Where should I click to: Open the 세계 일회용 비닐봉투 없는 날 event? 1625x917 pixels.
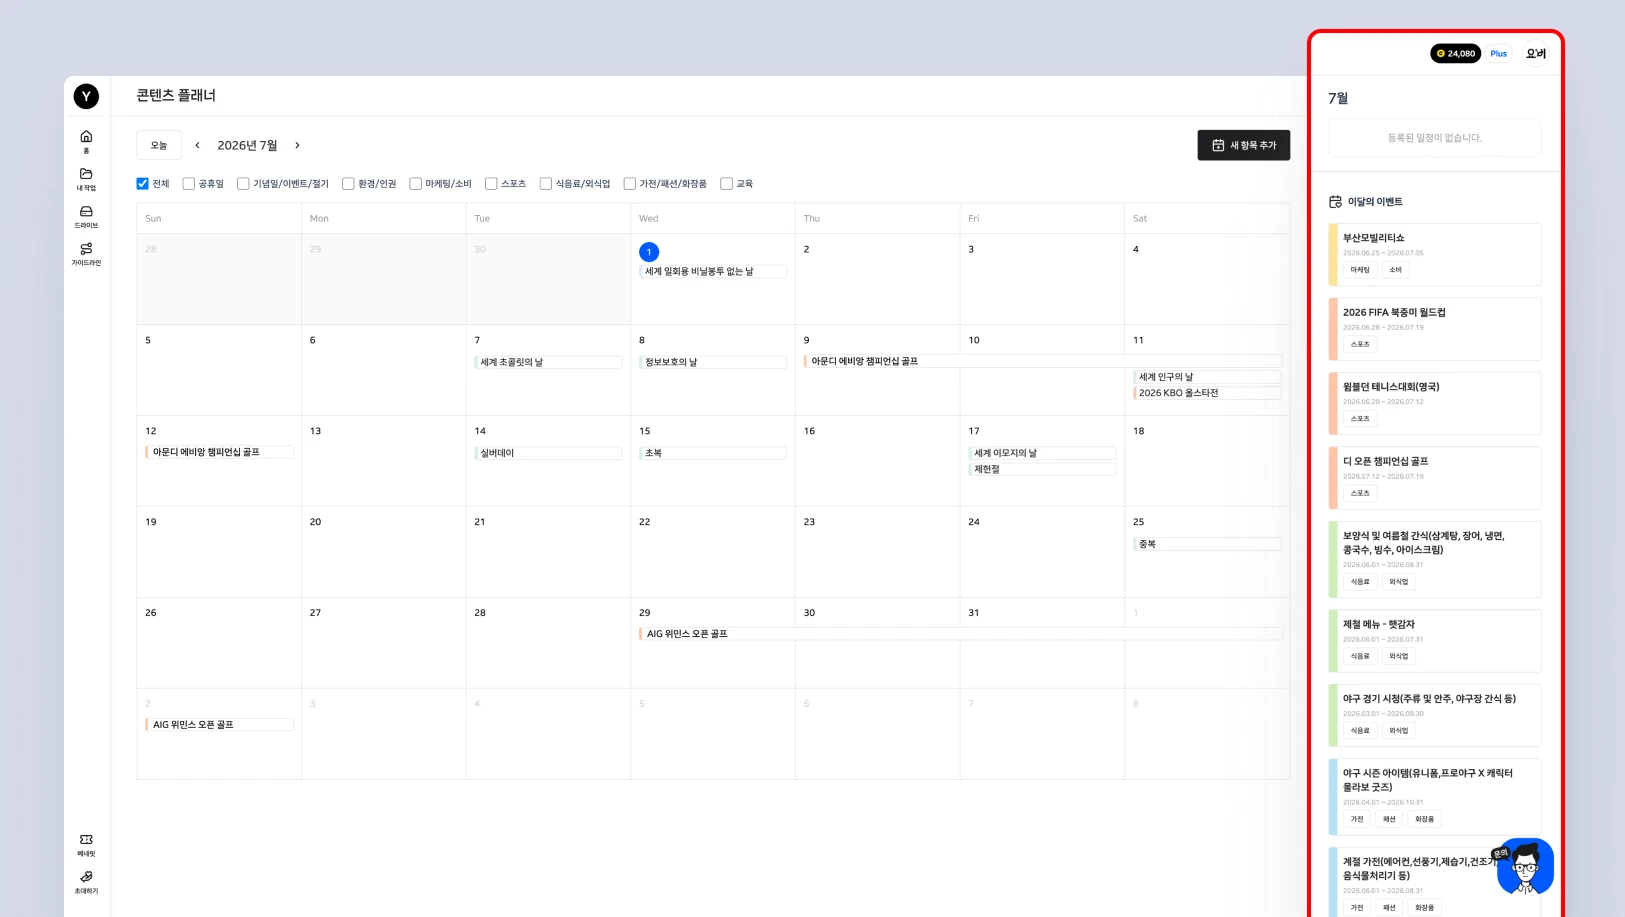(x=712, y=272)
